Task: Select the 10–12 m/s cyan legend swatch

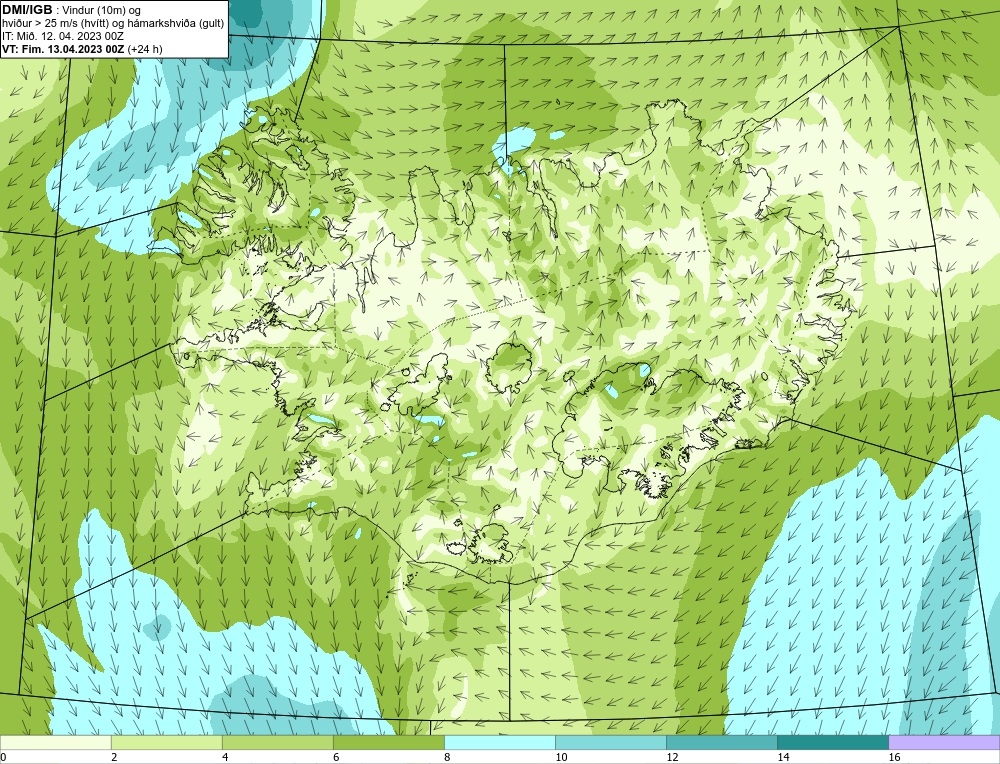Action: (610, 742)
